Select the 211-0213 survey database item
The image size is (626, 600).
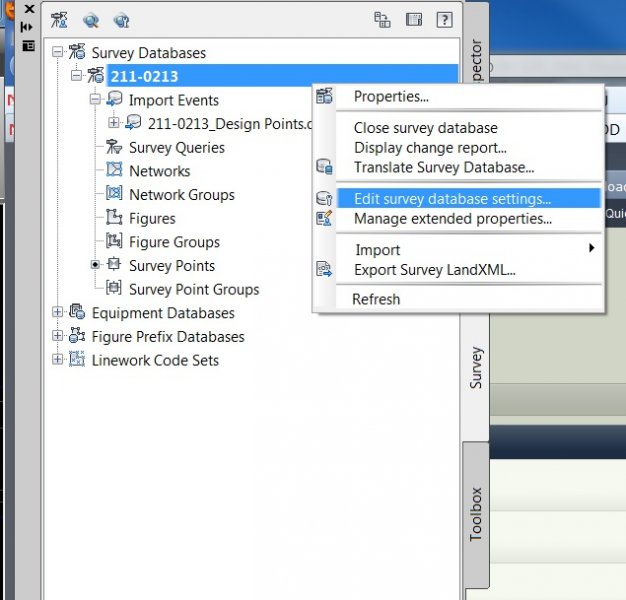pos(145,76)
